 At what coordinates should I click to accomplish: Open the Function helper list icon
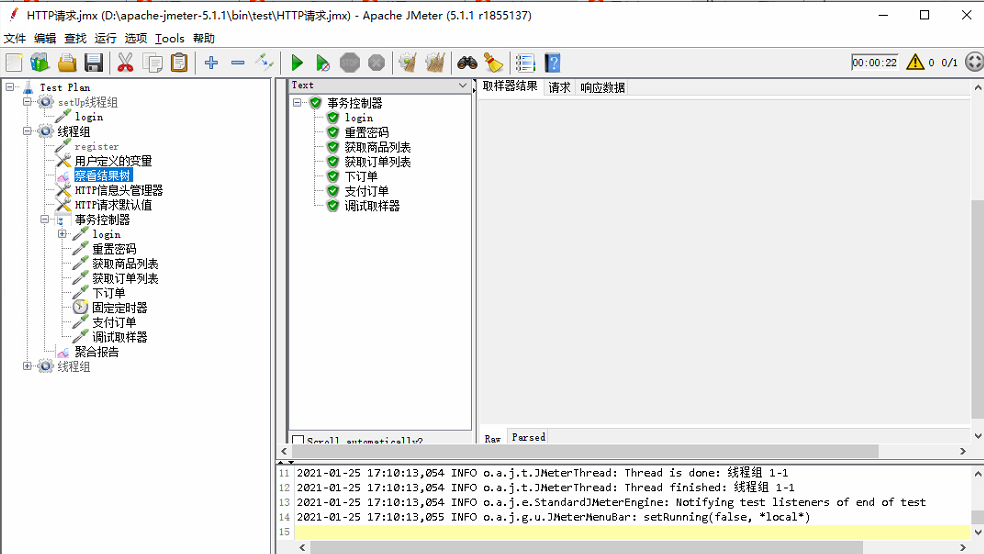click(x=525, y=63)
